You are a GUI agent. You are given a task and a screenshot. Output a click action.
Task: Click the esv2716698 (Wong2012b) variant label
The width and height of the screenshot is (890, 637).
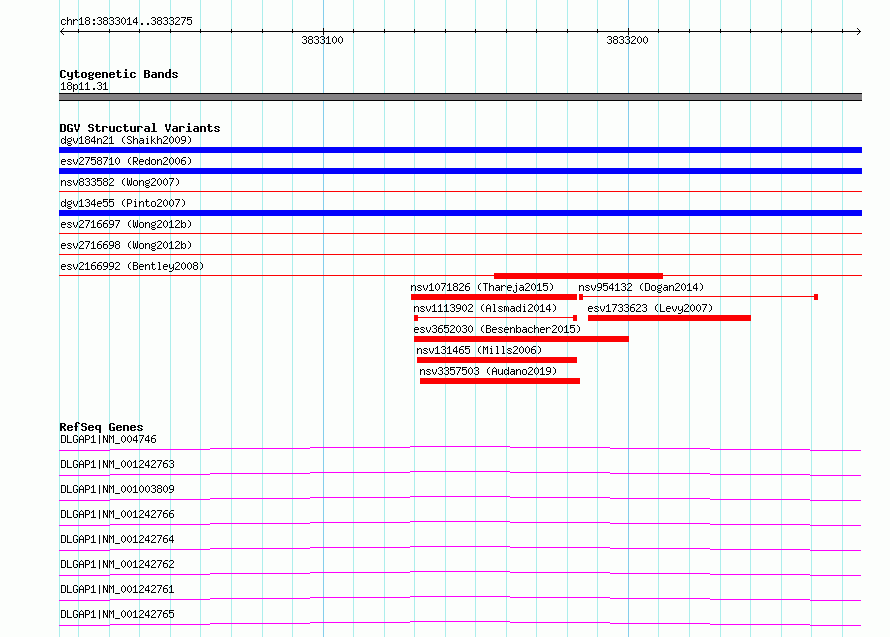(126, 245)
